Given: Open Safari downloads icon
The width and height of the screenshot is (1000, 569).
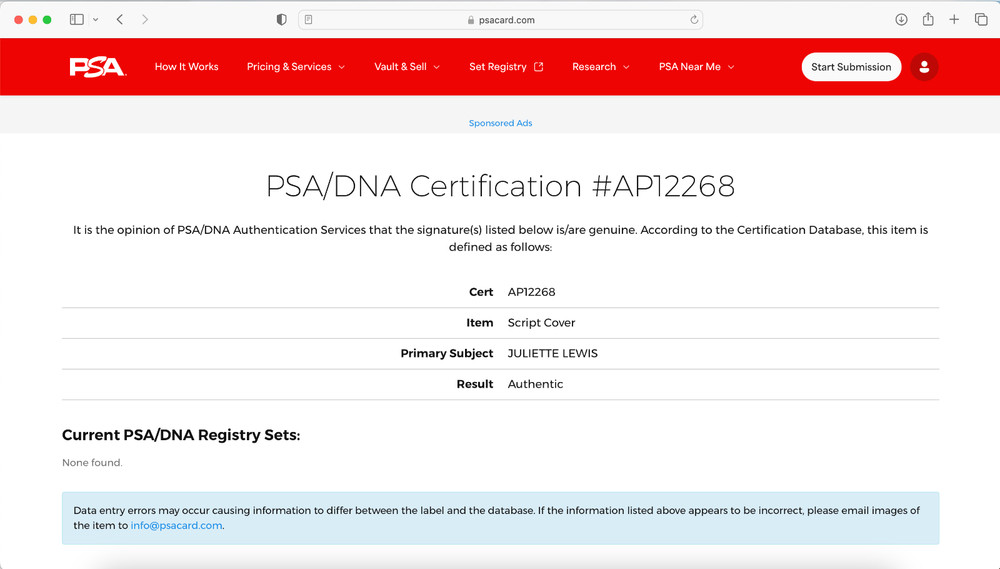Looking at the screenshot, I should click(901, 20).
